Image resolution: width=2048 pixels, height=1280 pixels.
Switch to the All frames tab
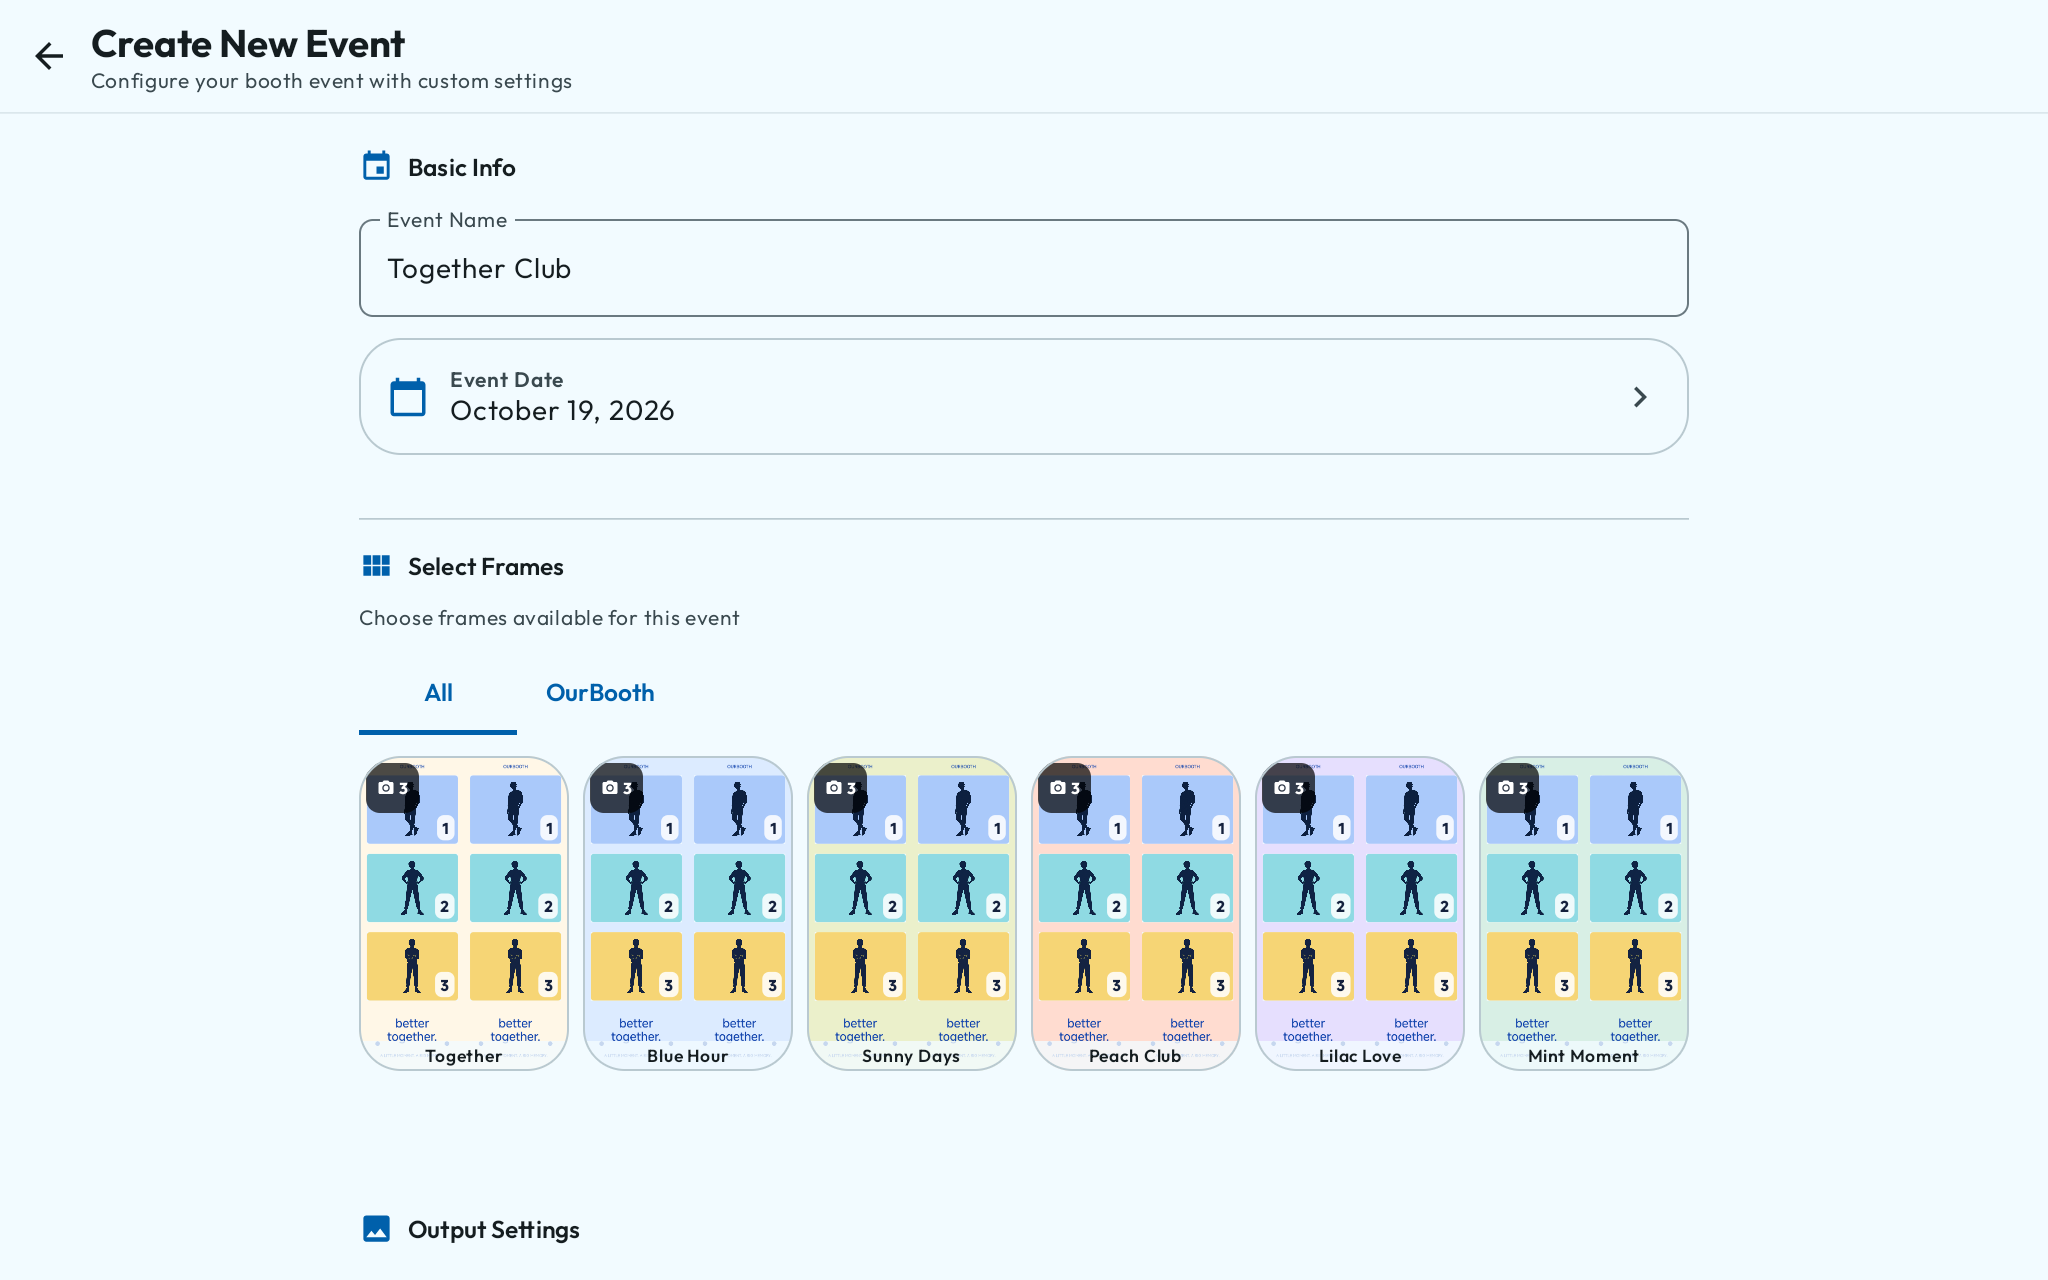[x=438, y=693]
